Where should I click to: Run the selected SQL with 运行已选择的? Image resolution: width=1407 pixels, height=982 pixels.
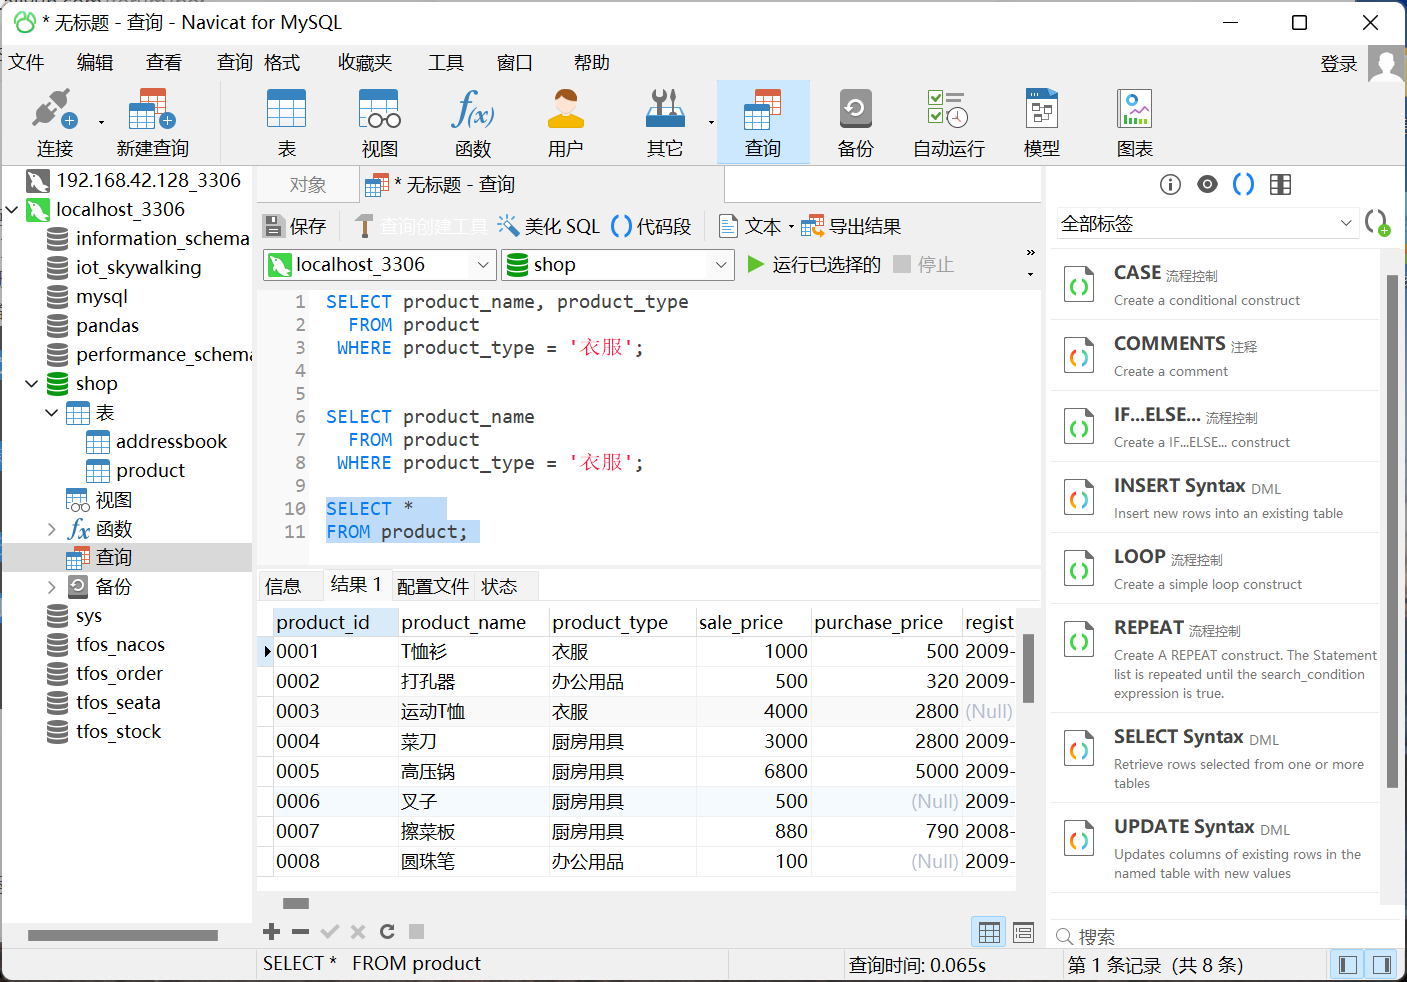[x=814, y=265]
